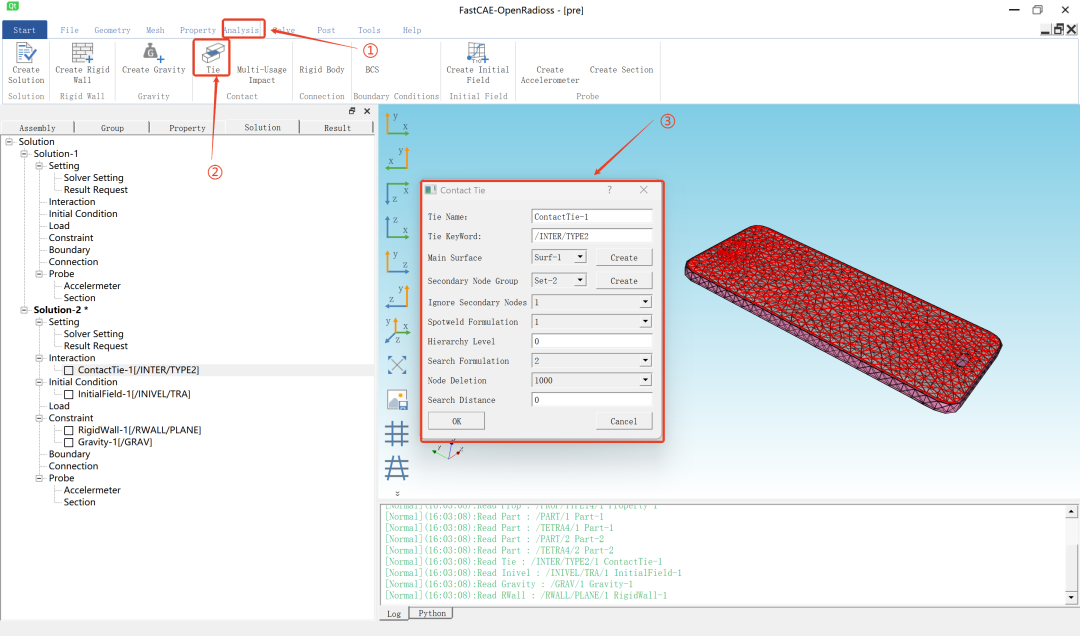Open the Main Surface dropdown
Image resolution: width=1080 pixels, height=636 pixels.
(580, 257)
